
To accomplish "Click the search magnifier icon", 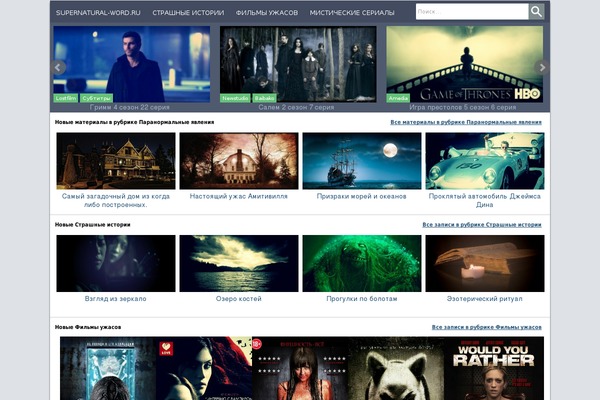I will pos(536,12).
